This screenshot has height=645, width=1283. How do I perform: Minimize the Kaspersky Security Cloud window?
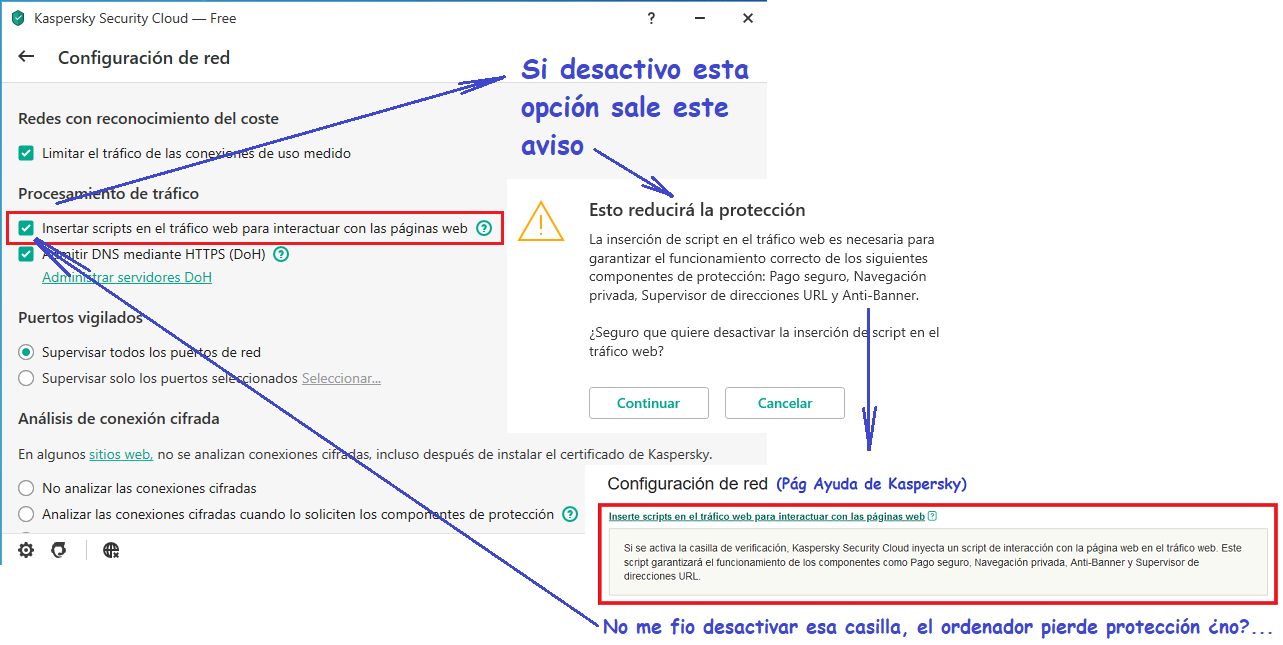point(699,18)
